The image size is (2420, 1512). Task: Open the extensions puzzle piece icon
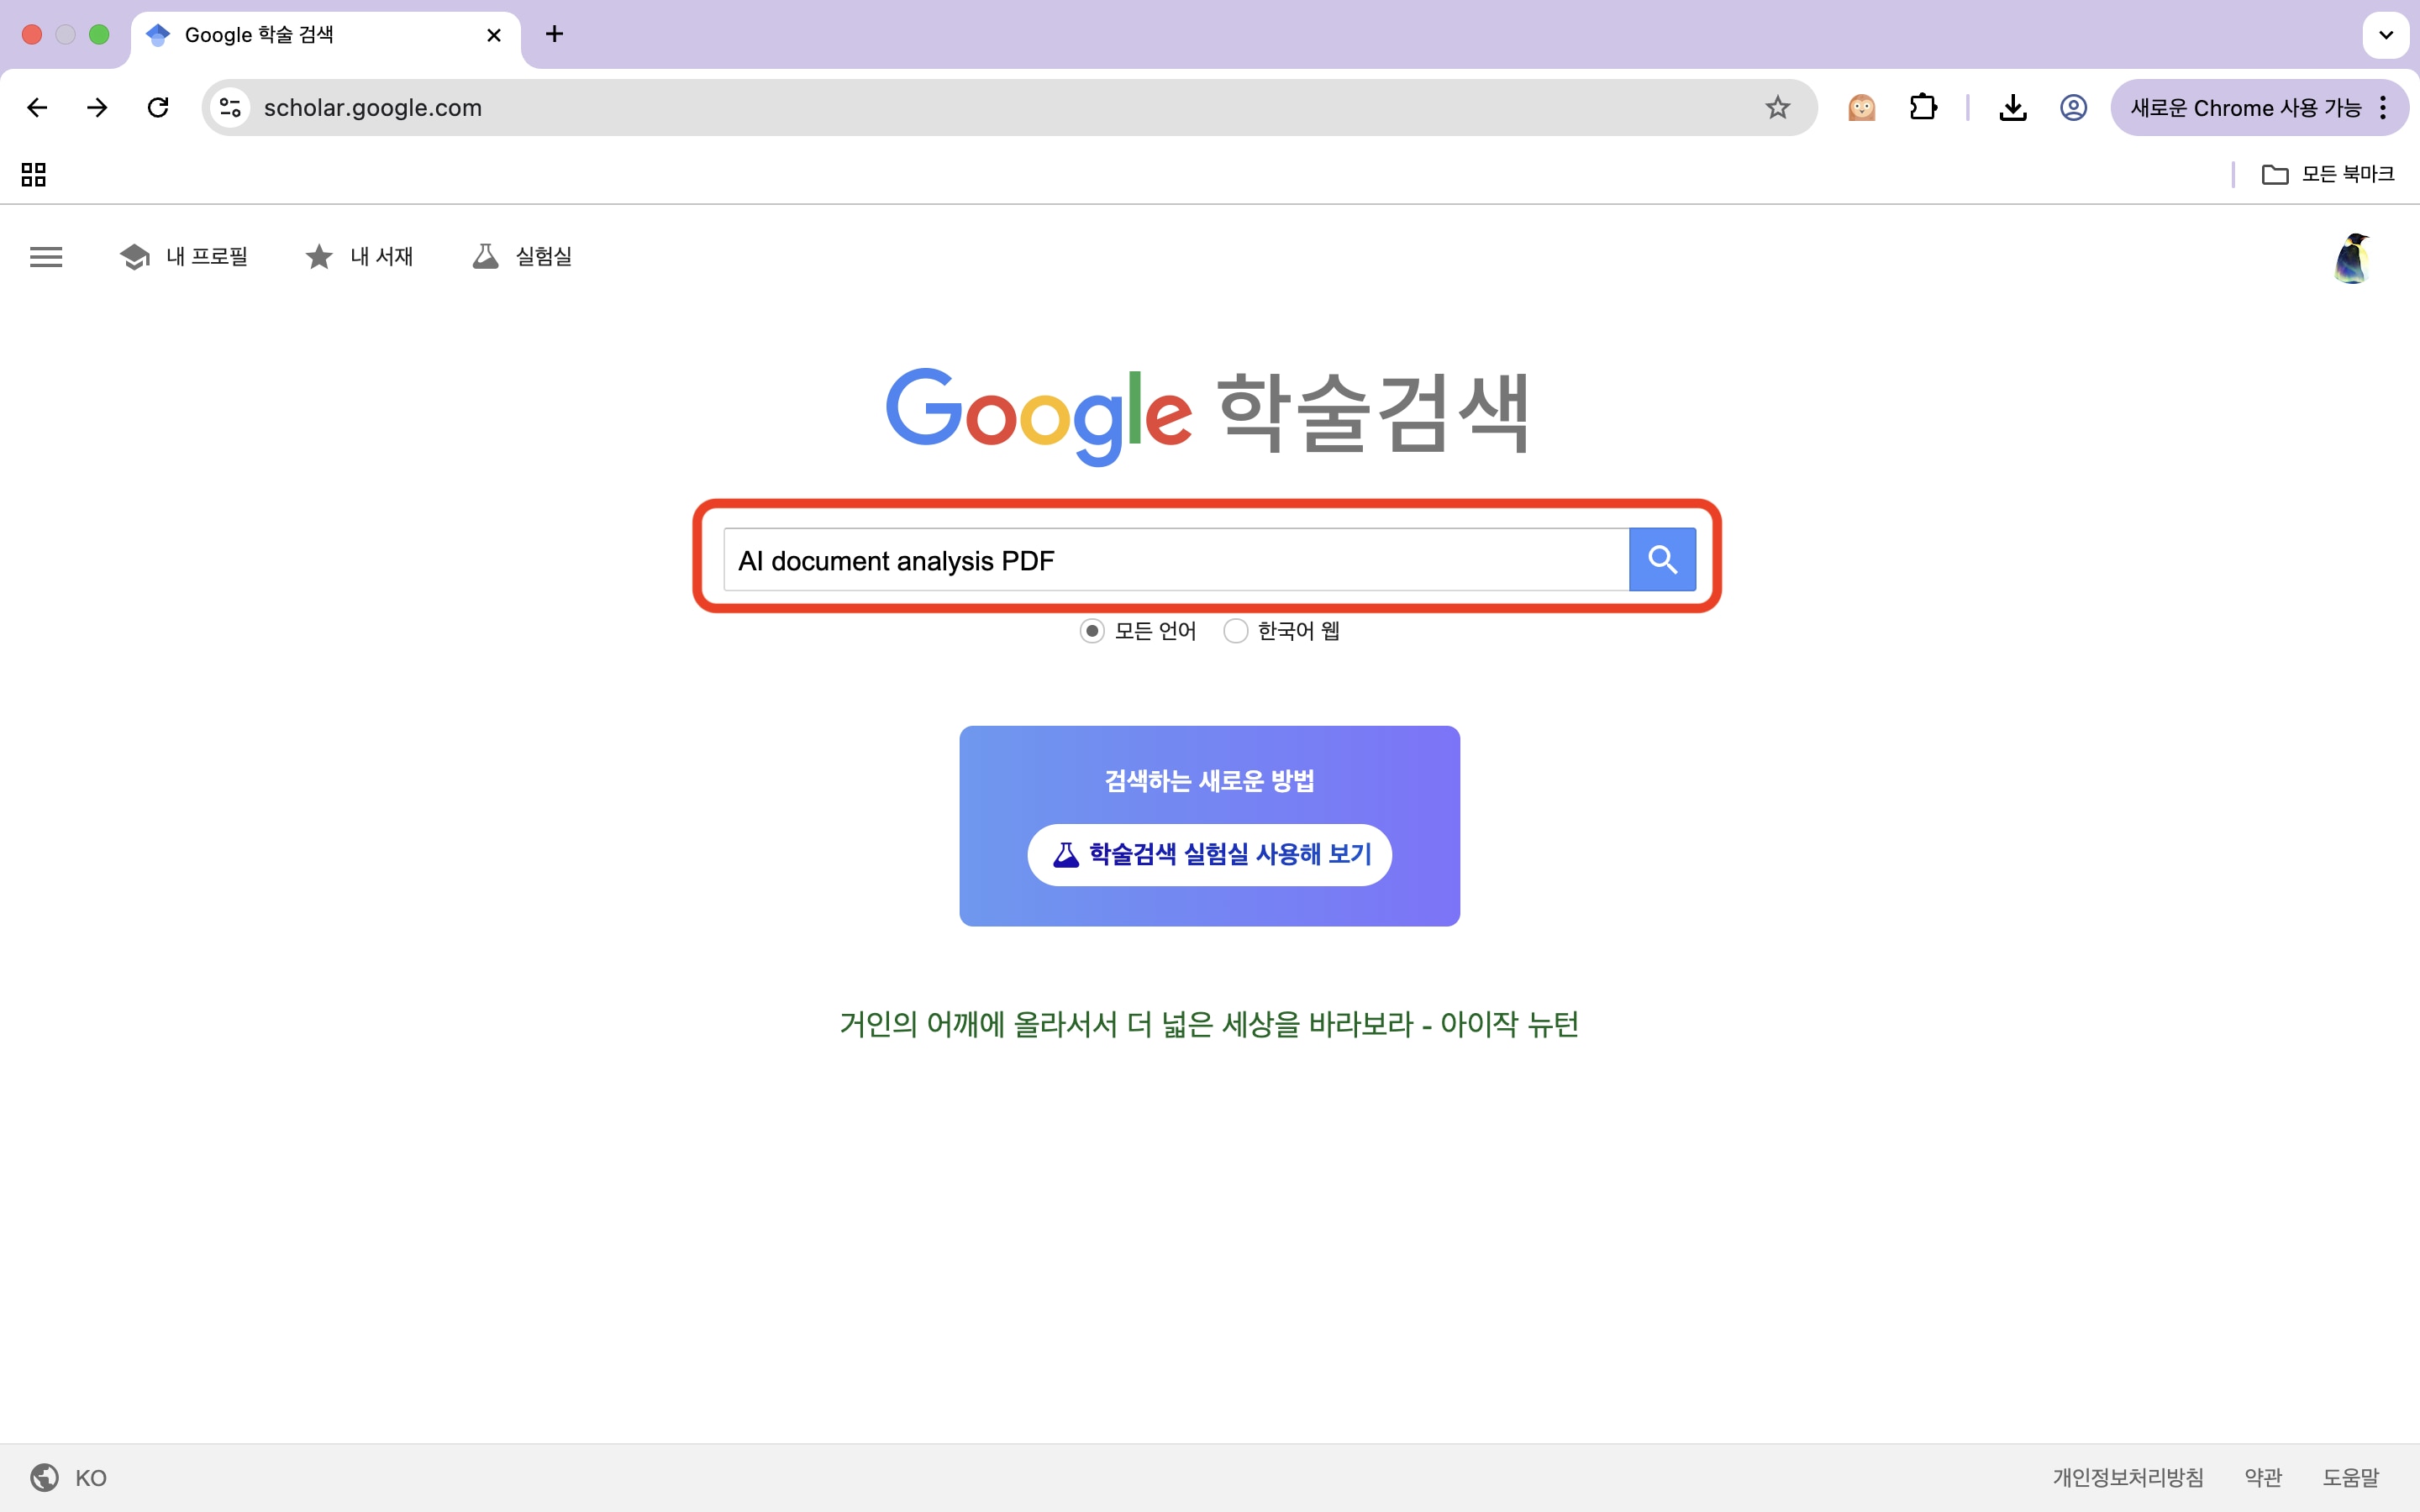pos(1924,107)
